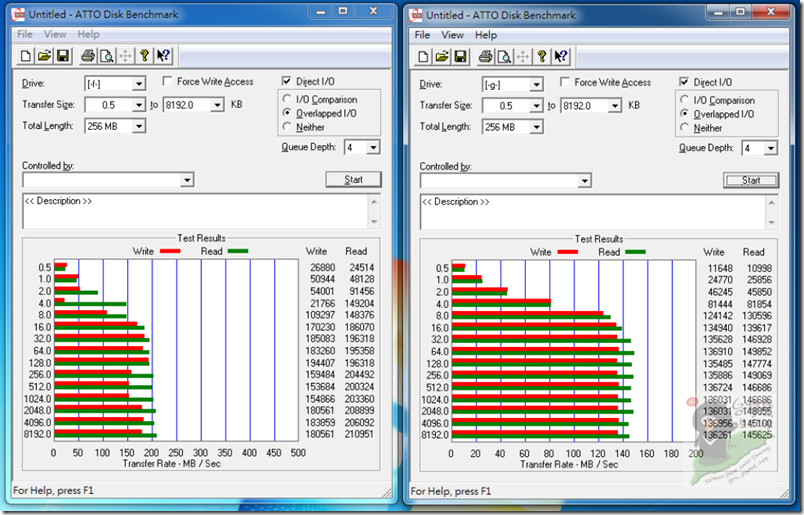Click New file icon in right window toolbar

423,56
